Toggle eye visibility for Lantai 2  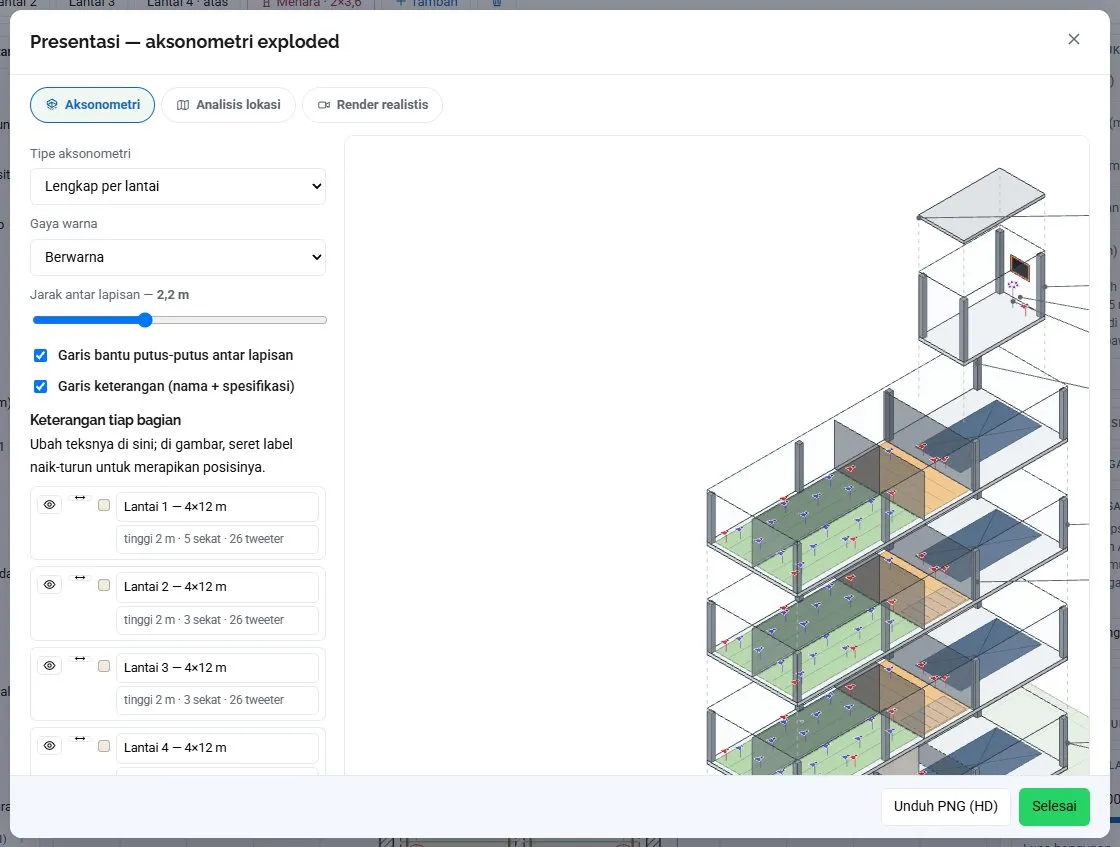tap(49, 585)
